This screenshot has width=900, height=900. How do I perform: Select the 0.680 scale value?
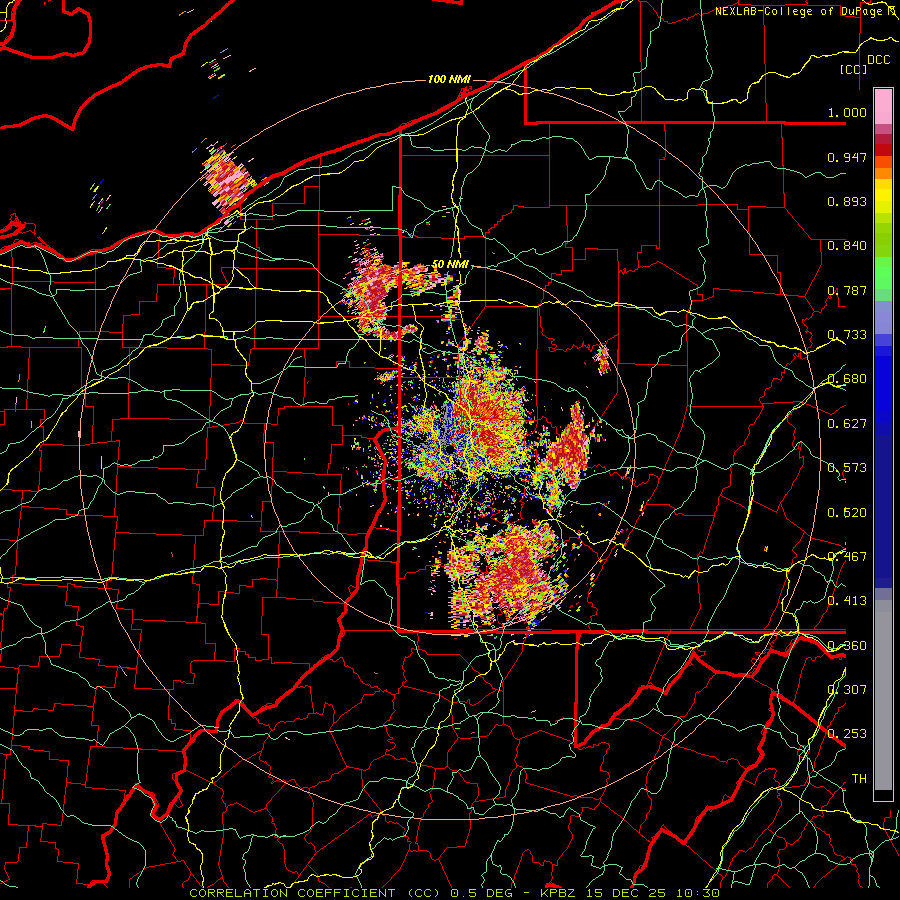pos(847,379)
